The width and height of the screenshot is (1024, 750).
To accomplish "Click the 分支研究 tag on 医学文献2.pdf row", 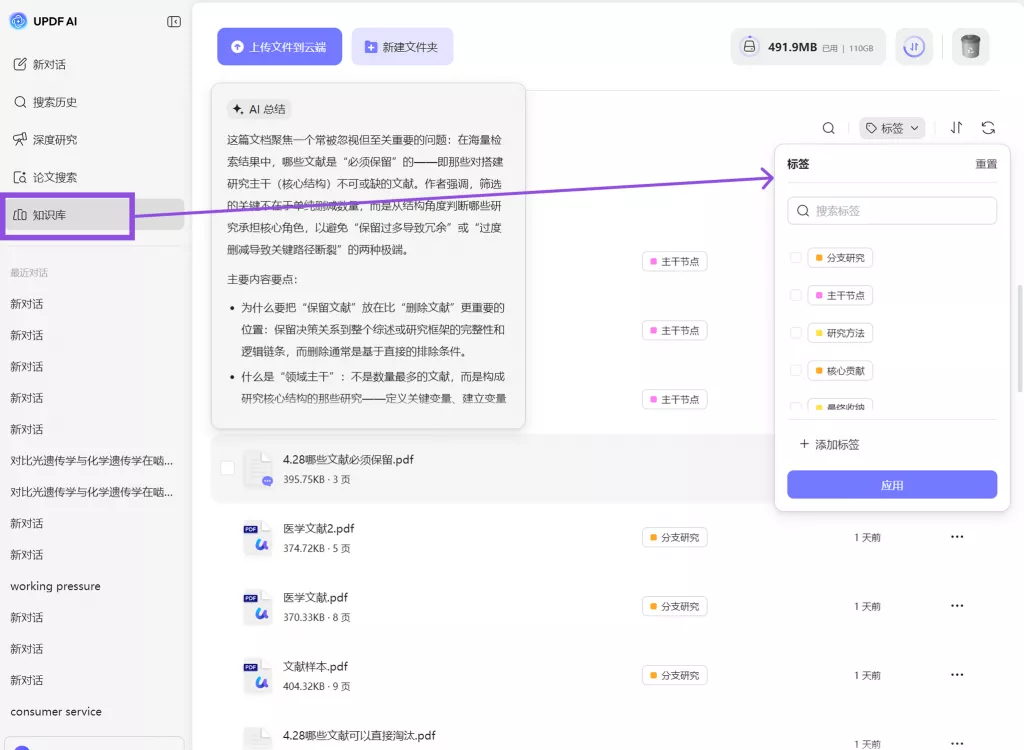I will click(675, 537).
